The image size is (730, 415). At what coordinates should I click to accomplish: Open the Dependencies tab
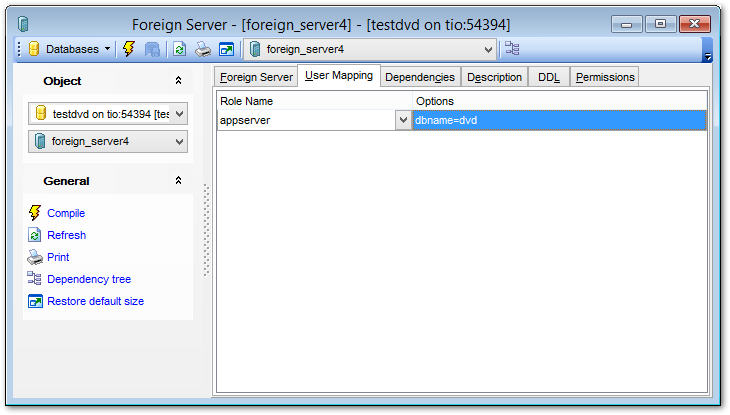coord(419,77)
